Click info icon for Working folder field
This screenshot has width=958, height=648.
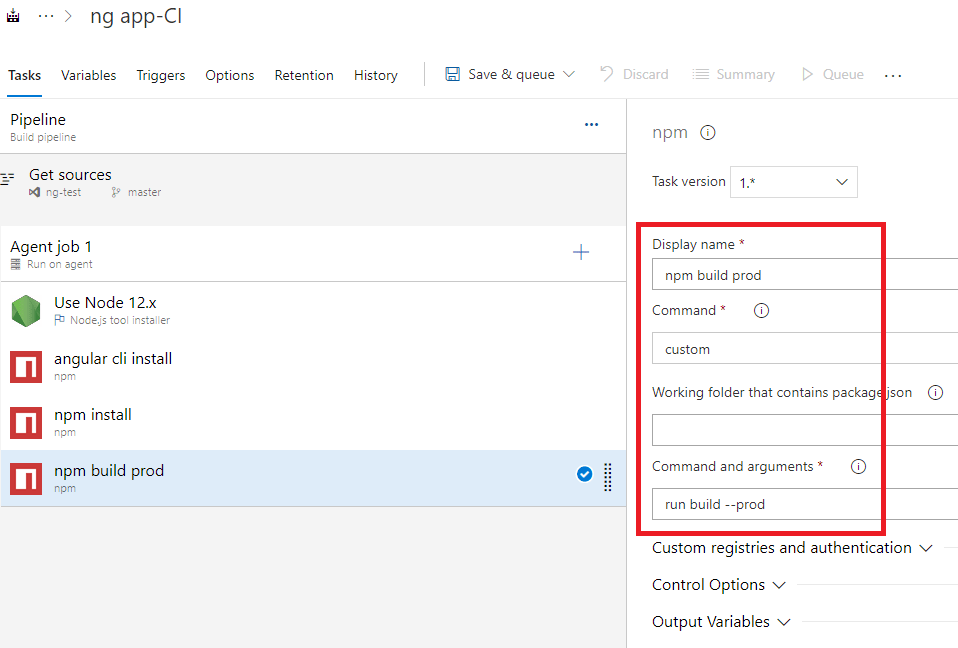tap(935, 393)
